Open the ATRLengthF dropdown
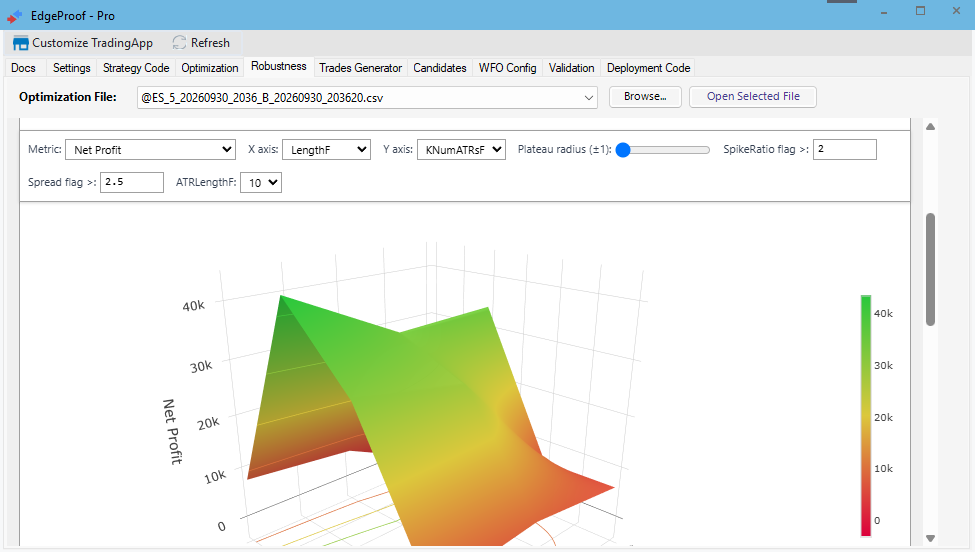Screen dimensions: 975x552 tap(261, 183)
